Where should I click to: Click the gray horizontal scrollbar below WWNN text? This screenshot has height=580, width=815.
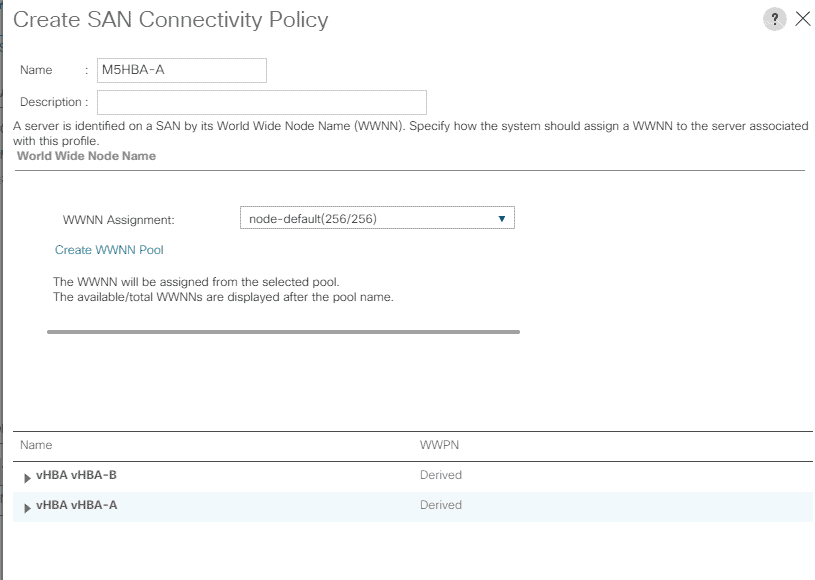tap(283, 332)
